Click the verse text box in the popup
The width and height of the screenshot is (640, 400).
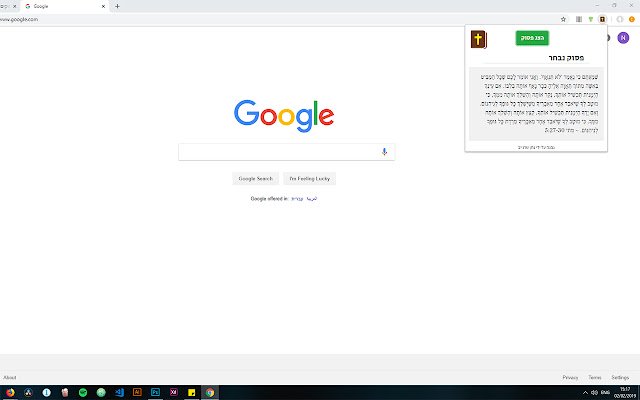click(x=536, y=104)
